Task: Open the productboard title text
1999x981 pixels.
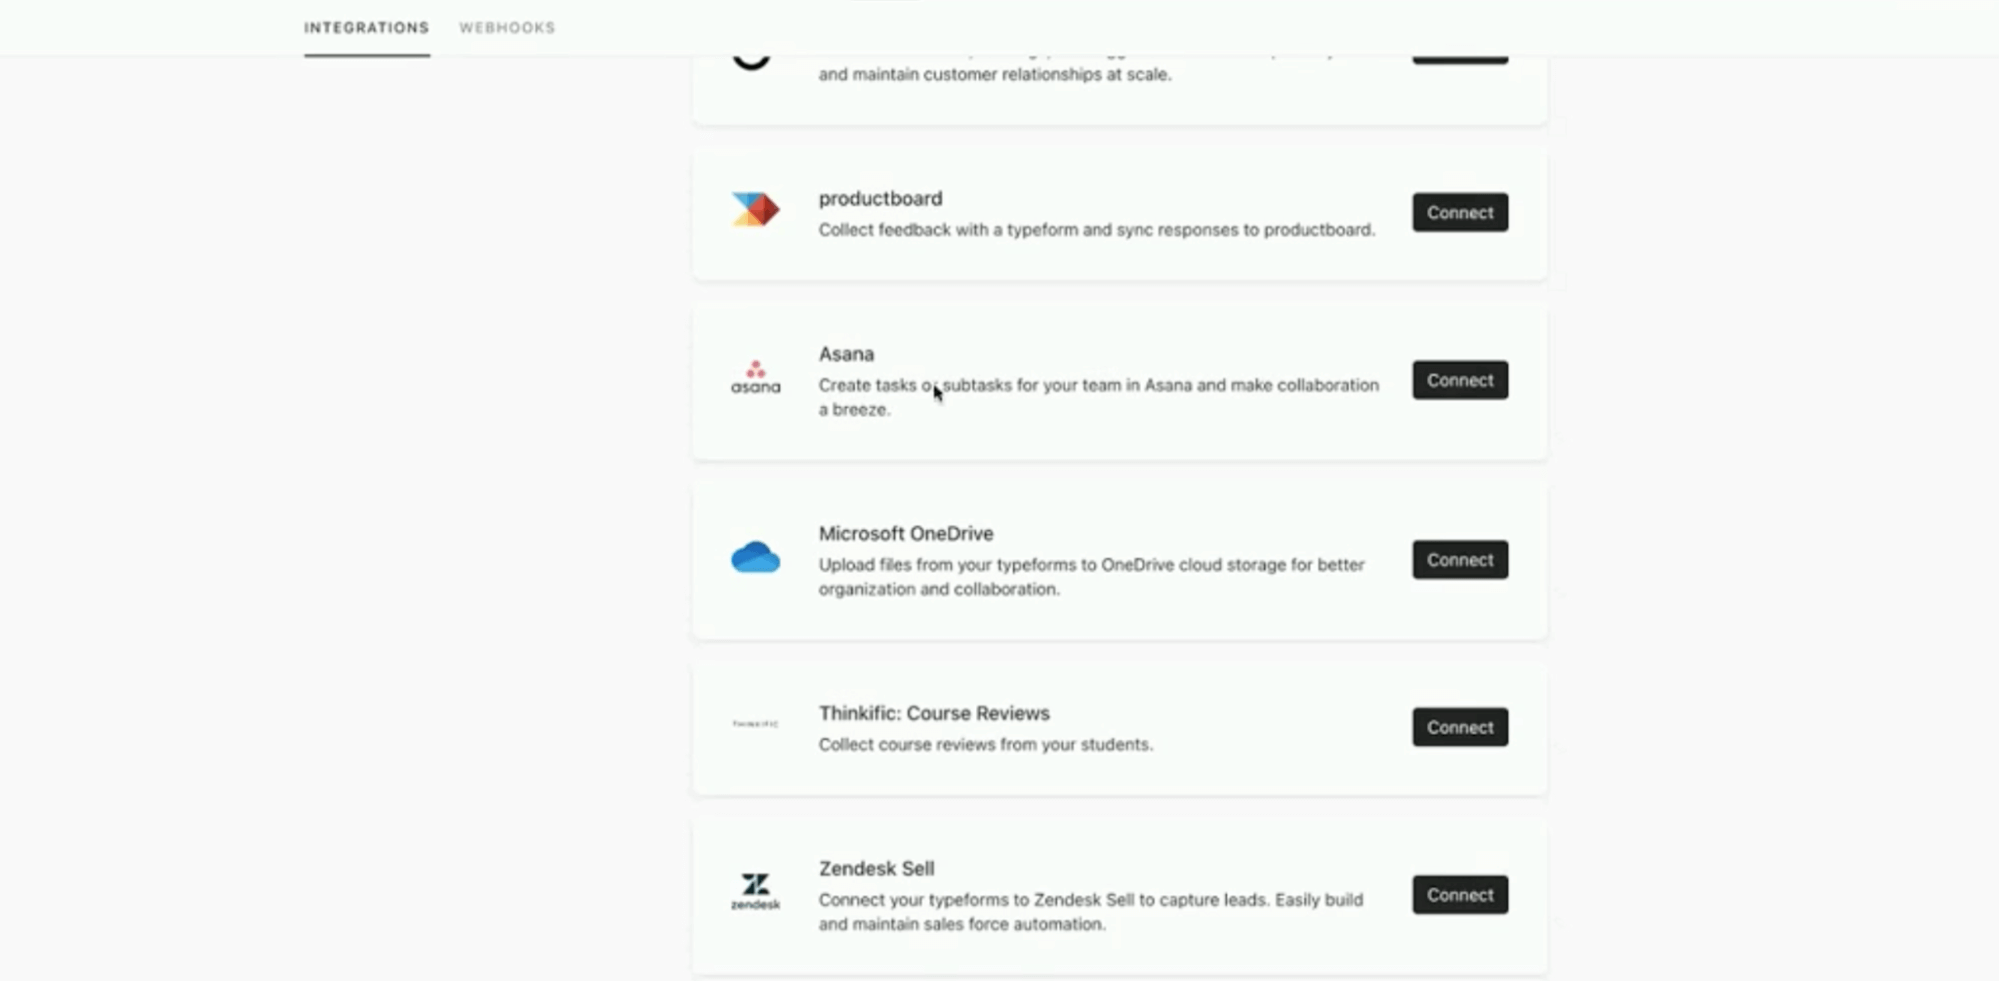Action: [x=880, y=198]
